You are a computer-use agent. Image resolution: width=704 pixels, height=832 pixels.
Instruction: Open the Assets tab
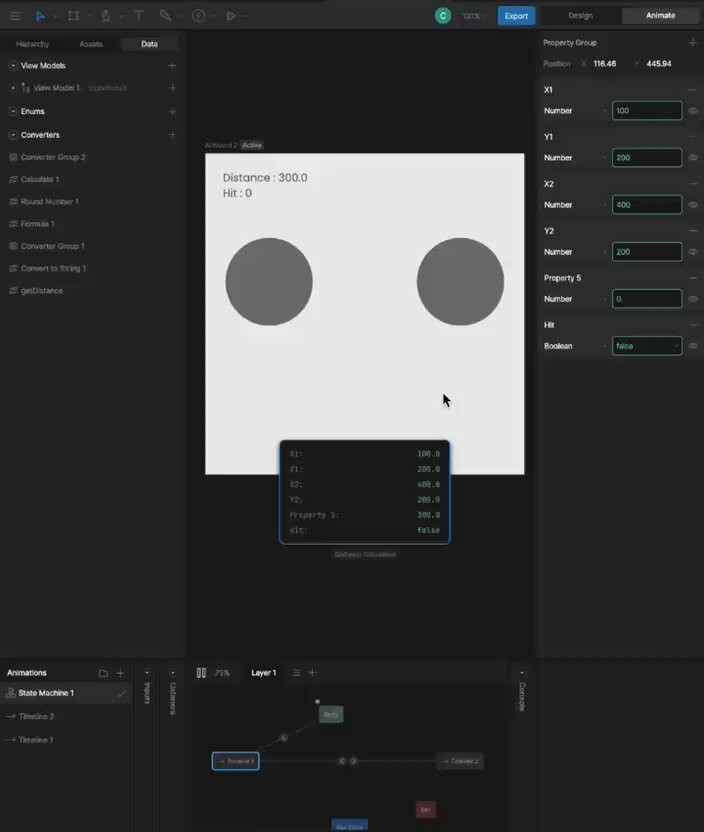(x=91, y=44)
